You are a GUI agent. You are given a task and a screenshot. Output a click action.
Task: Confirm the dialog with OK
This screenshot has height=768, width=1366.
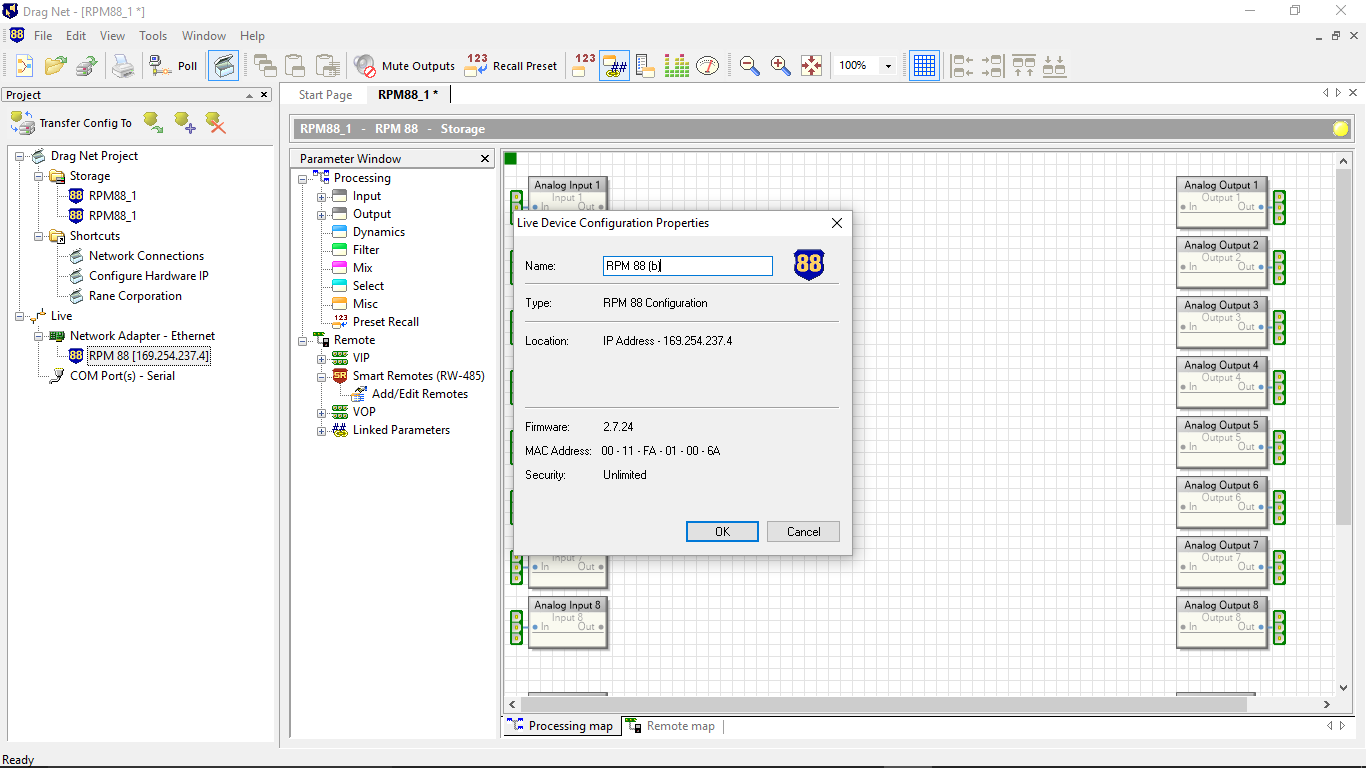(x=722, y=532)
